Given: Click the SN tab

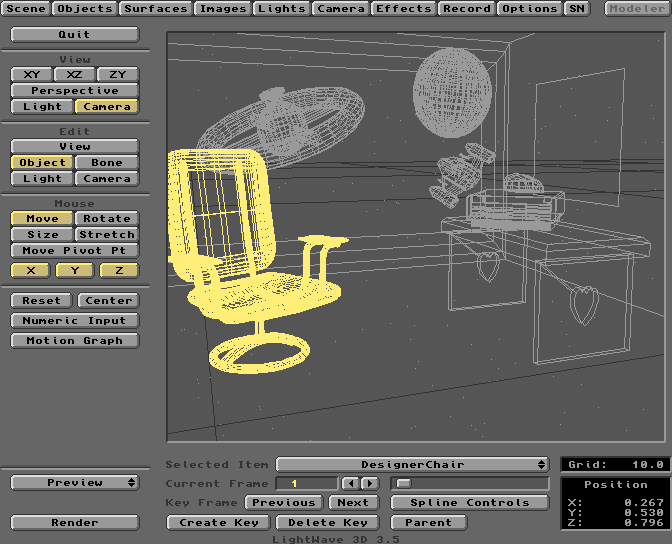Looking at the screenshot, I should pos(577,9).
